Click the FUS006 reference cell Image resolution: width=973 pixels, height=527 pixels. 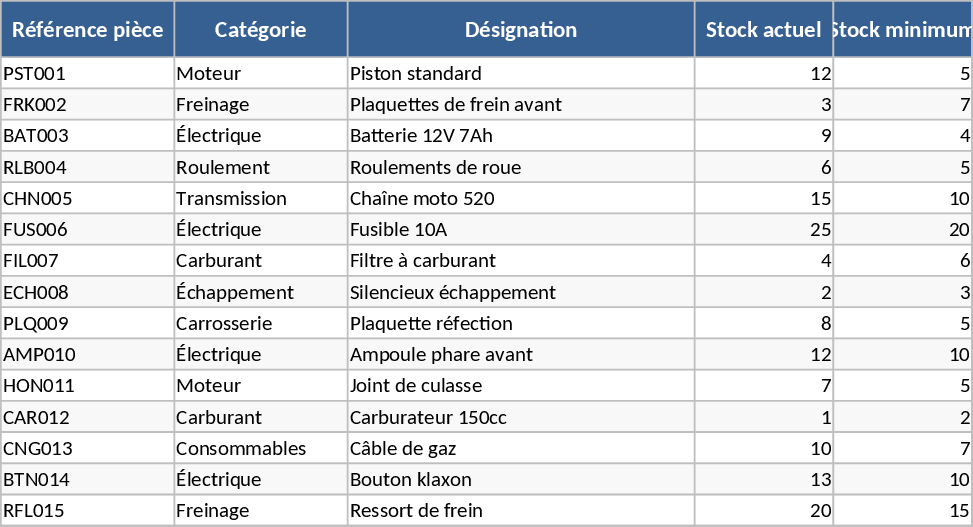click(87, 230)
